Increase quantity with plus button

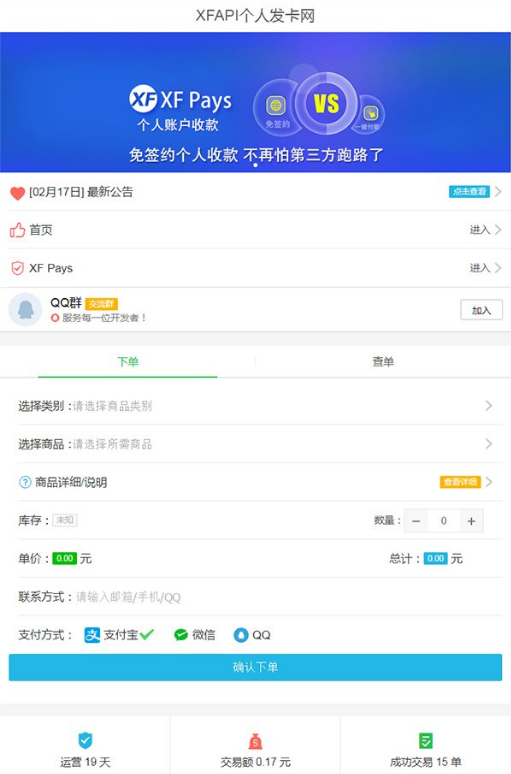click(x=472, y=521)
